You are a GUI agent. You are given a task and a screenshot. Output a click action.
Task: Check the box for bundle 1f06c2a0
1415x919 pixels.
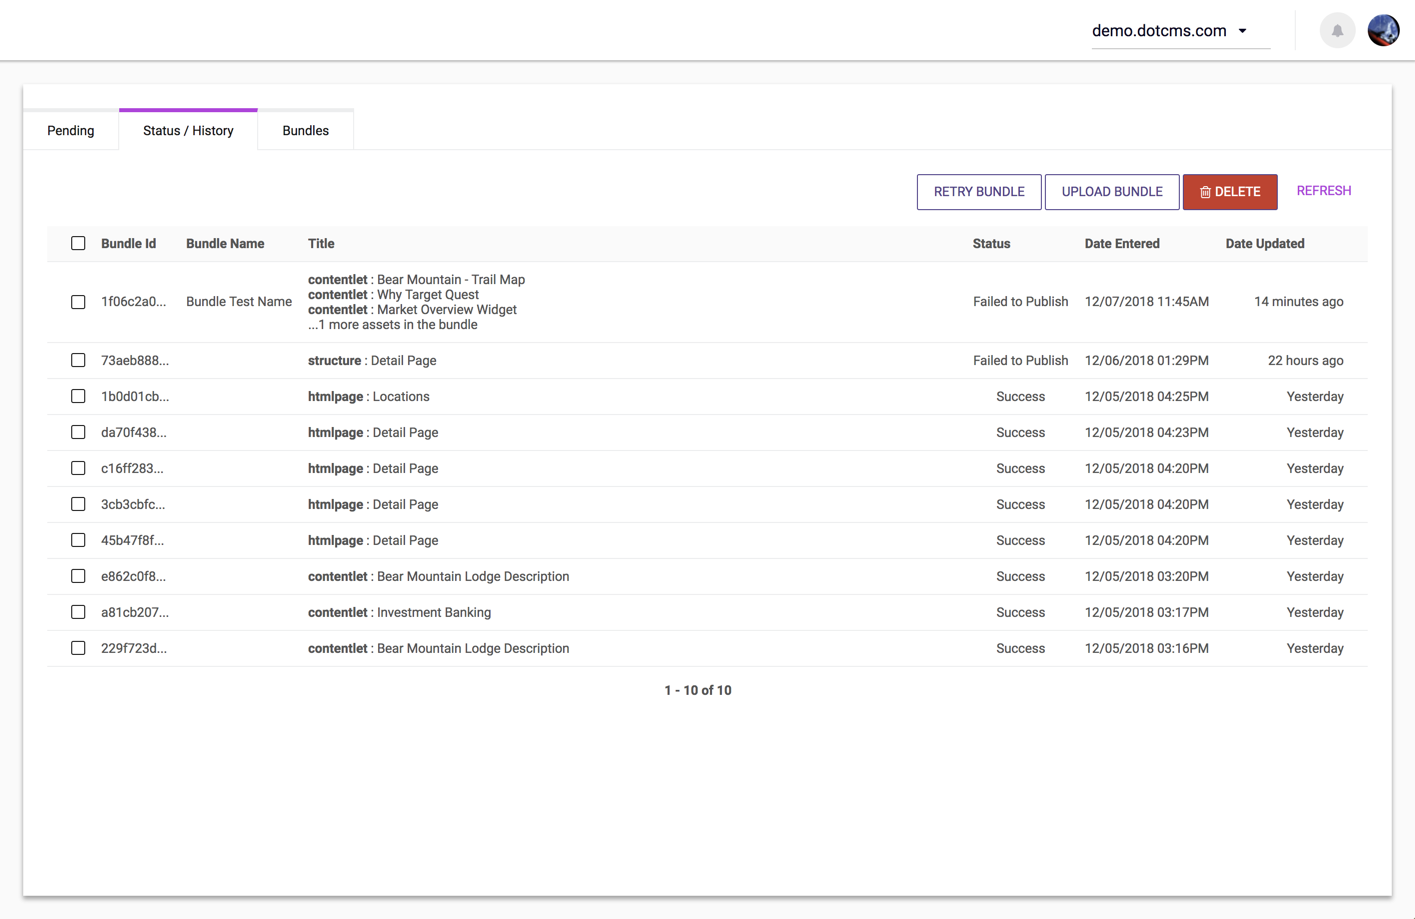point(78,302)
